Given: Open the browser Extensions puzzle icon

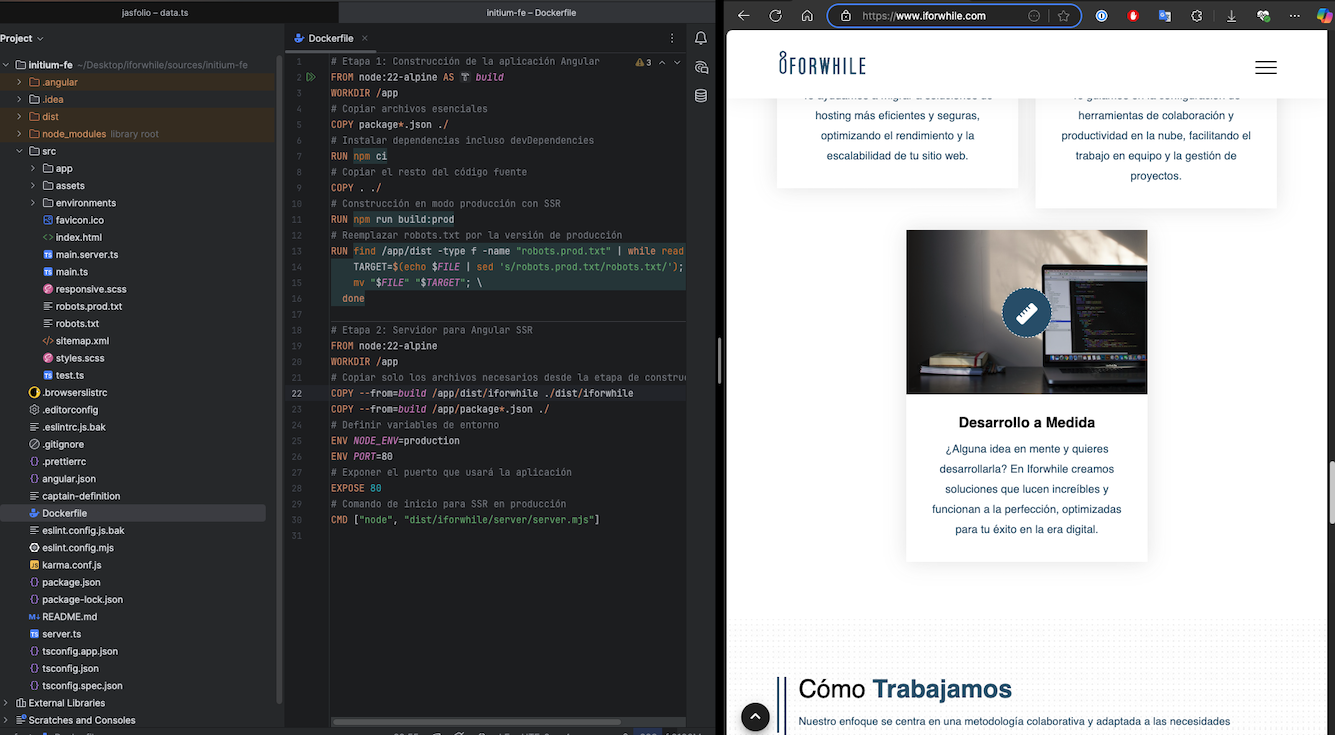Looking at the screenshot, I should [1196, 16].
